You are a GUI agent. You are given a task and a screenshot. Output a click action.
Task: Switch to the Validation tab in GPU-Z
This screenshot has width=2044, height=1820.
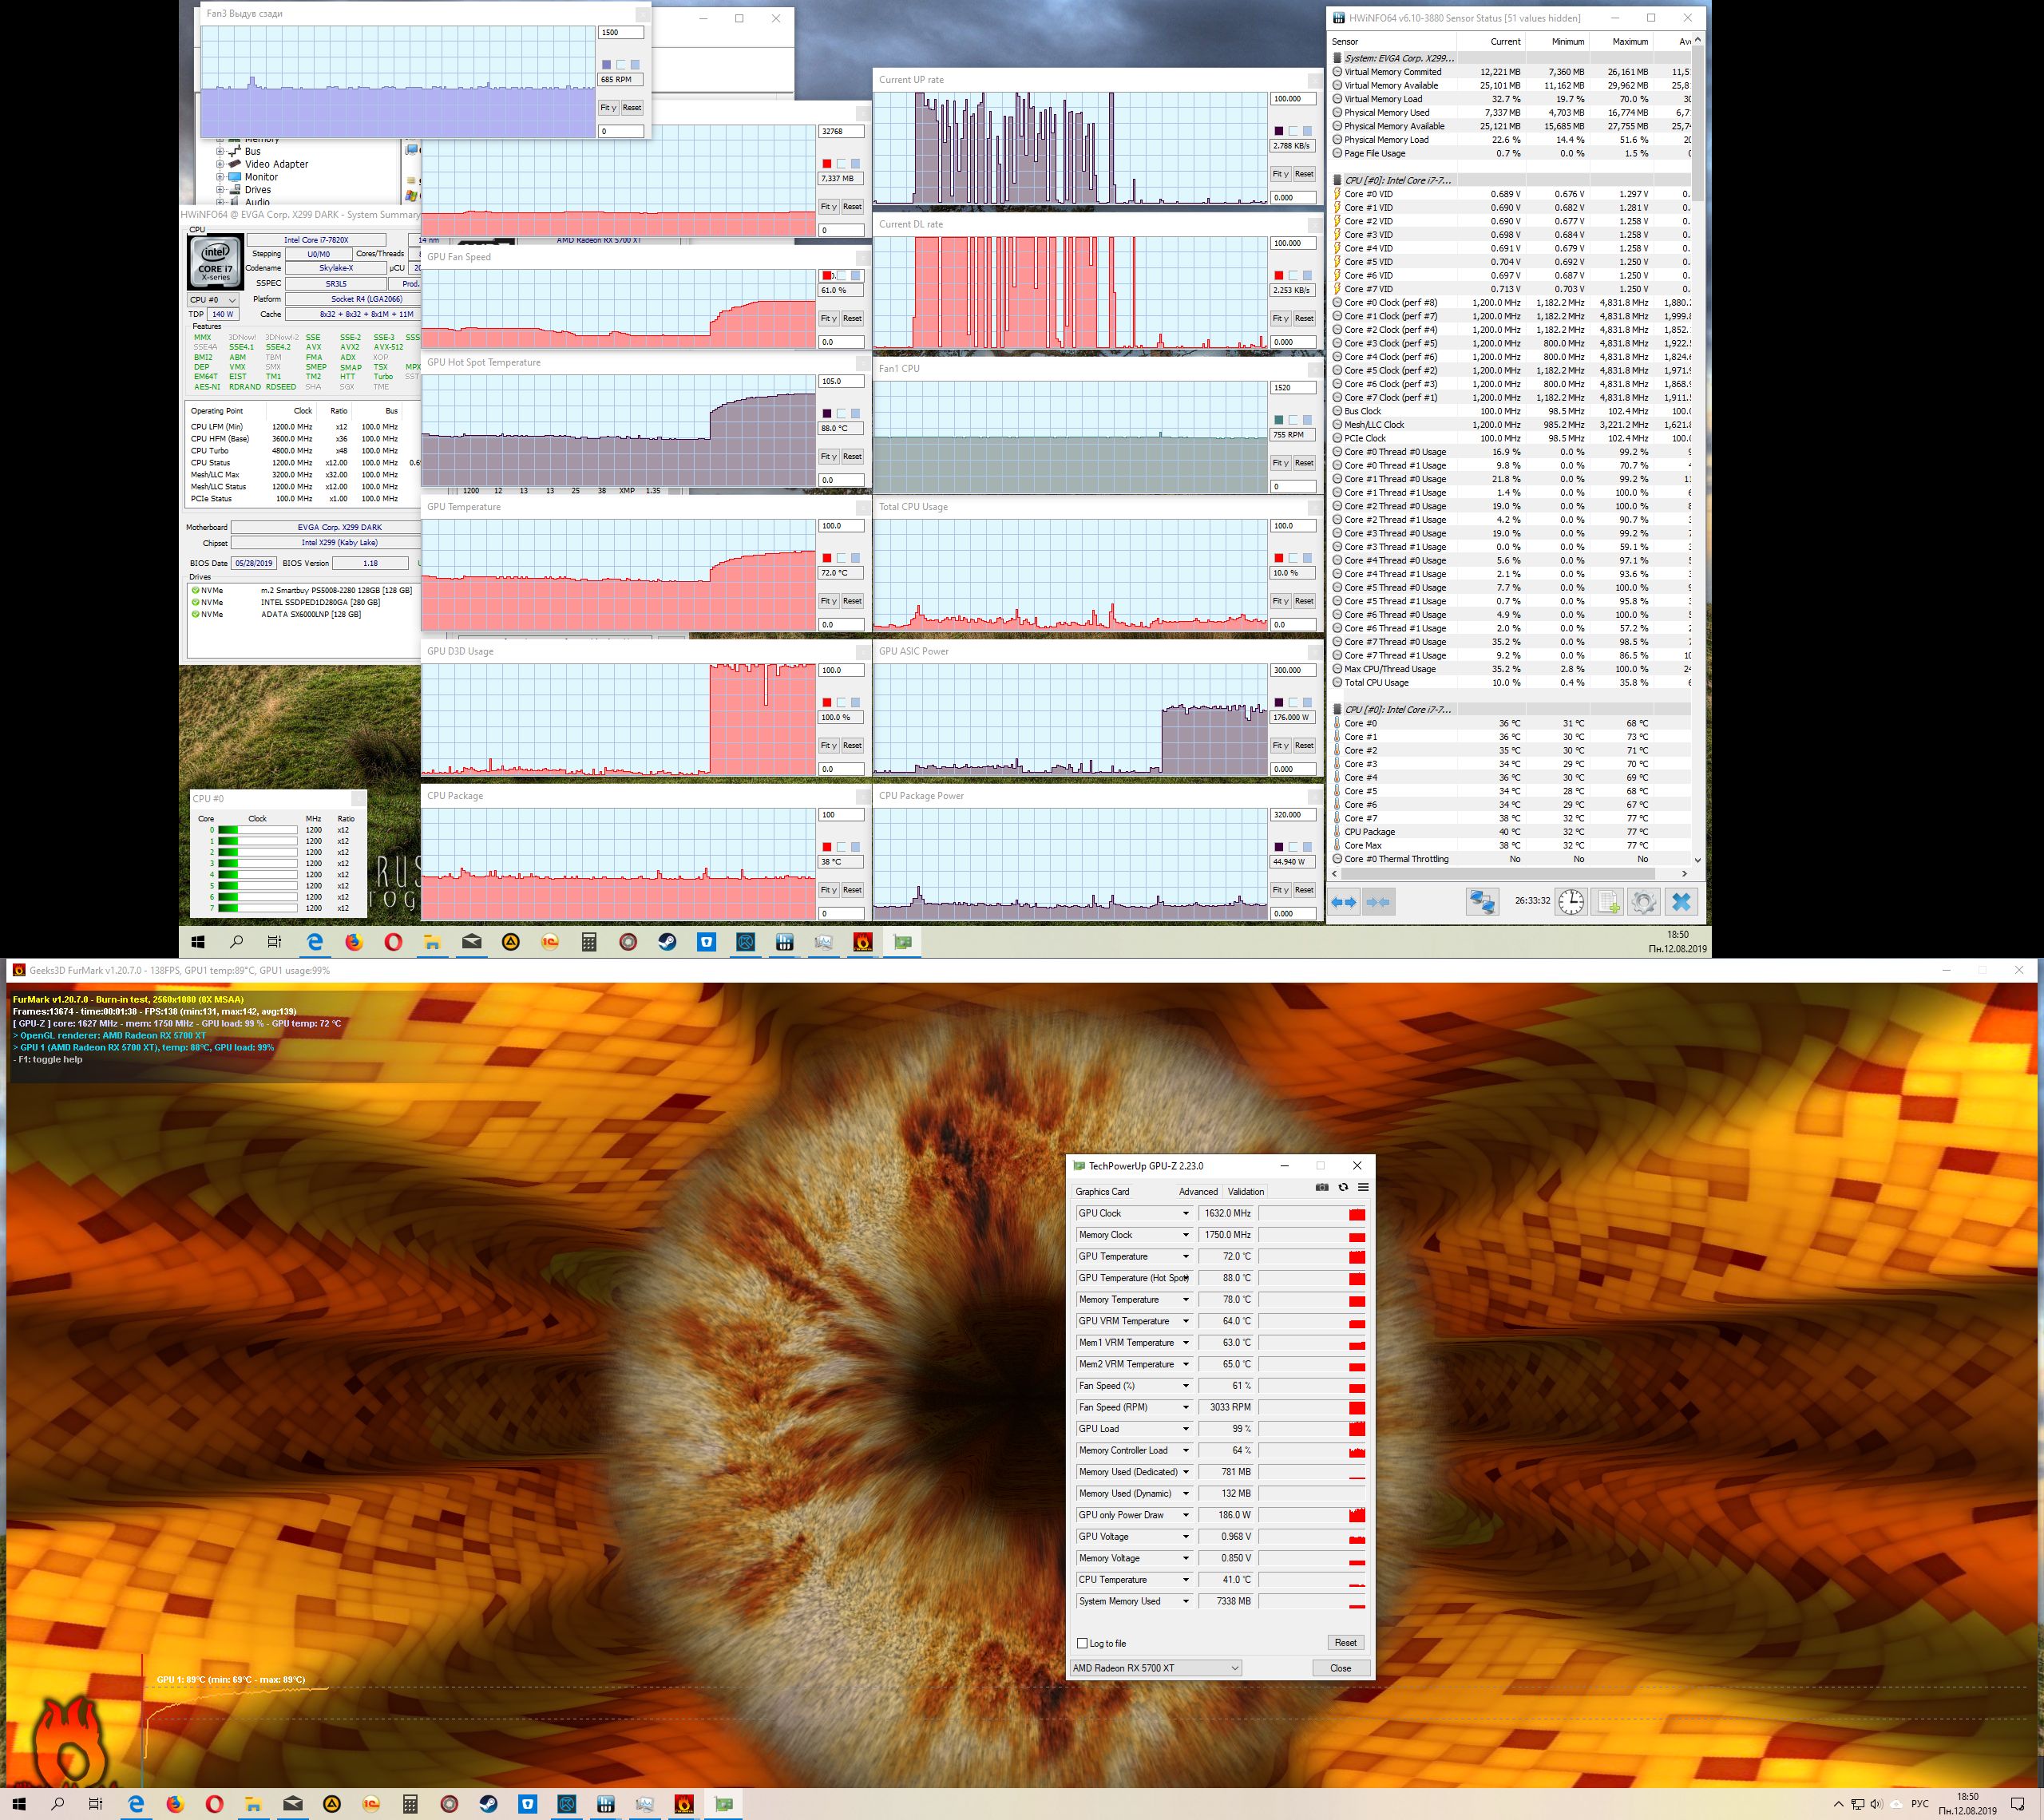pos(1246,1191)
